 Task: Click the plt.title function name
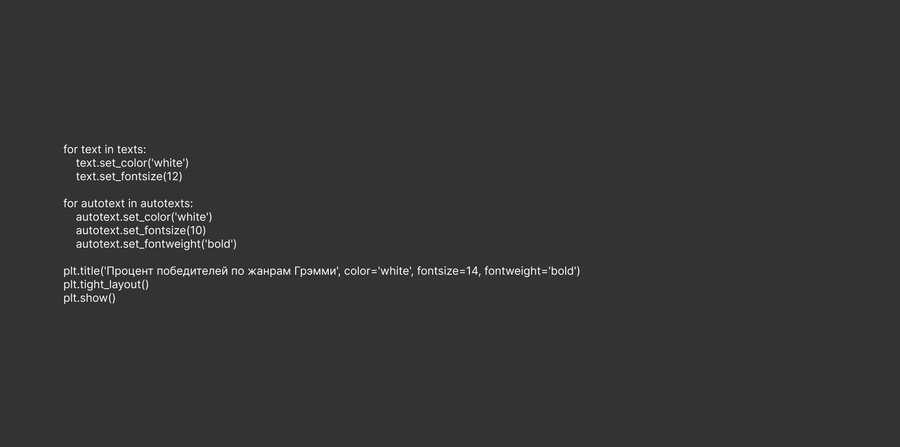(x=80, y=271)
